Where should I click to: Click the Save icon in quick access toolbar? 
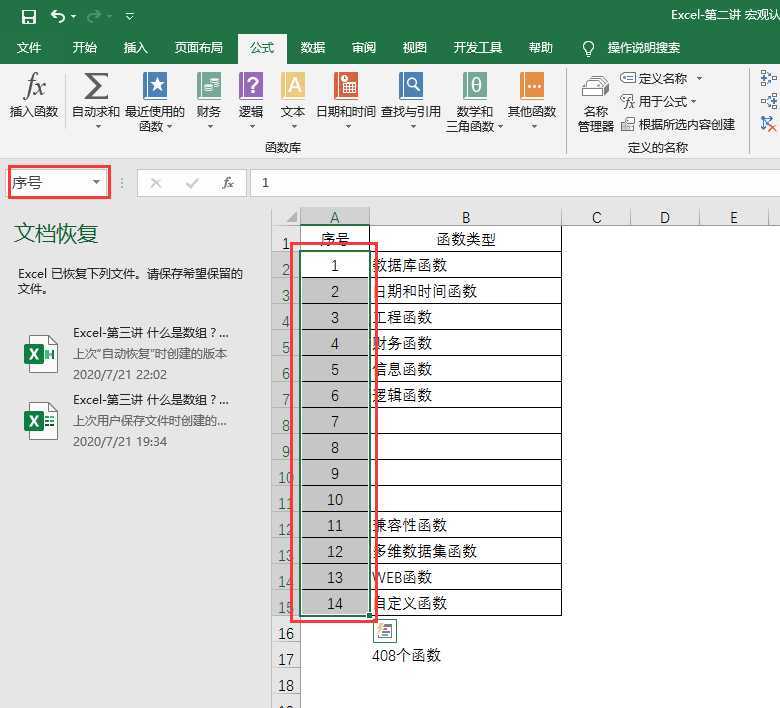[x=28, y=16]
